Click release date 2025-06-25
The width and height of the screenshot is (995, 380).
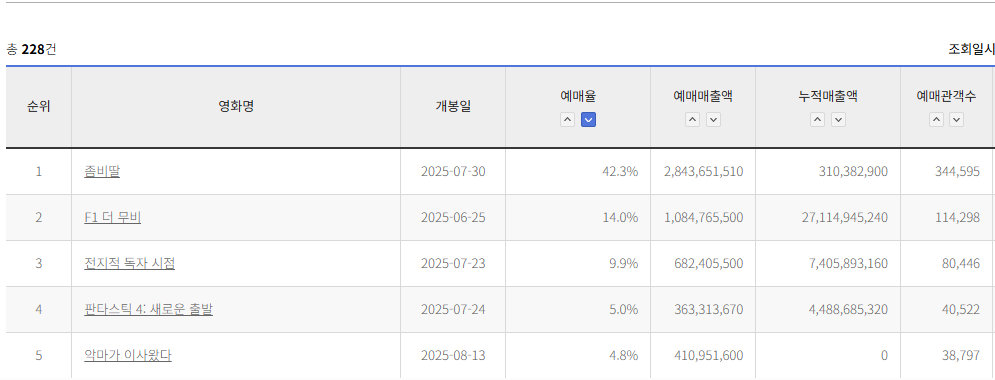453,218
